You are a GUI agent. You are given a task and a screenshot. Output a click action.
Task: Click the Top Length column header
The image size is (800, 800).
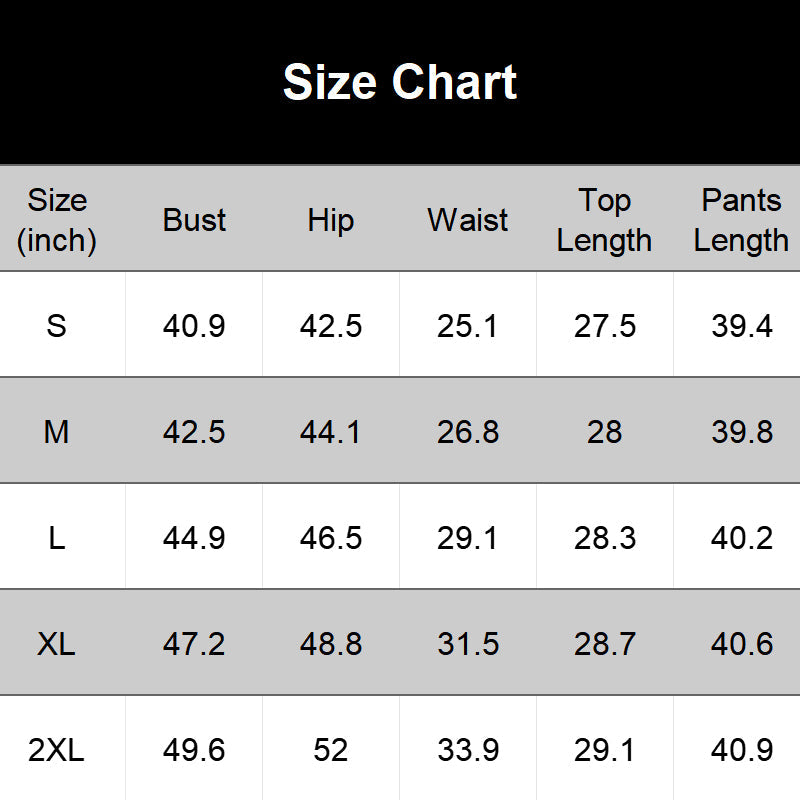[604, 220]
